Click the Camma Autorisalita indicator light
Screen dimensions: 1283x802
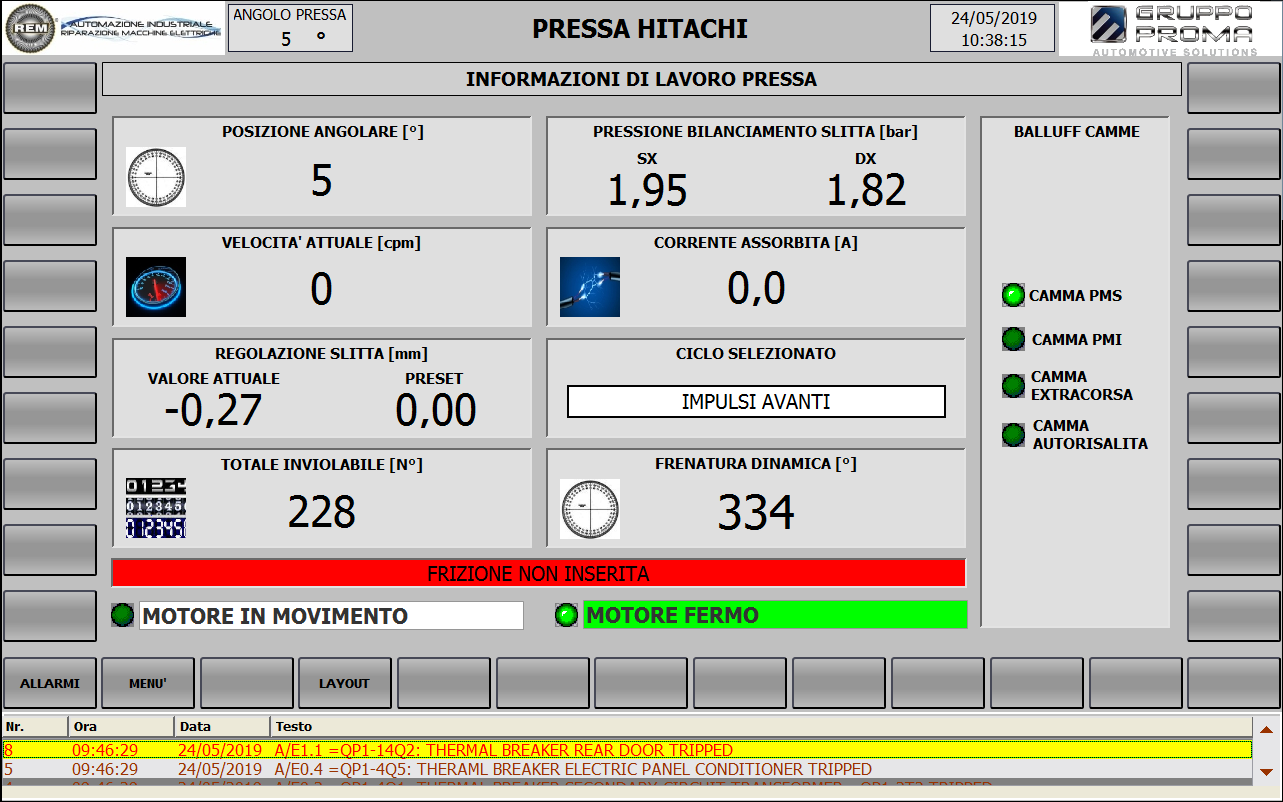pyautogui.click(x=1014, y=434)
